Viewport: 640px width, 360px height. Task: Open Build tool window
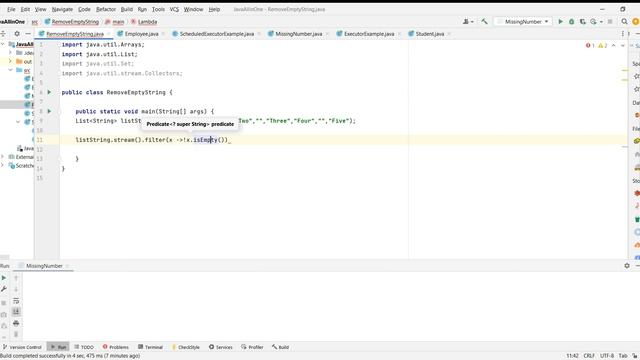(x=280, y=347)
